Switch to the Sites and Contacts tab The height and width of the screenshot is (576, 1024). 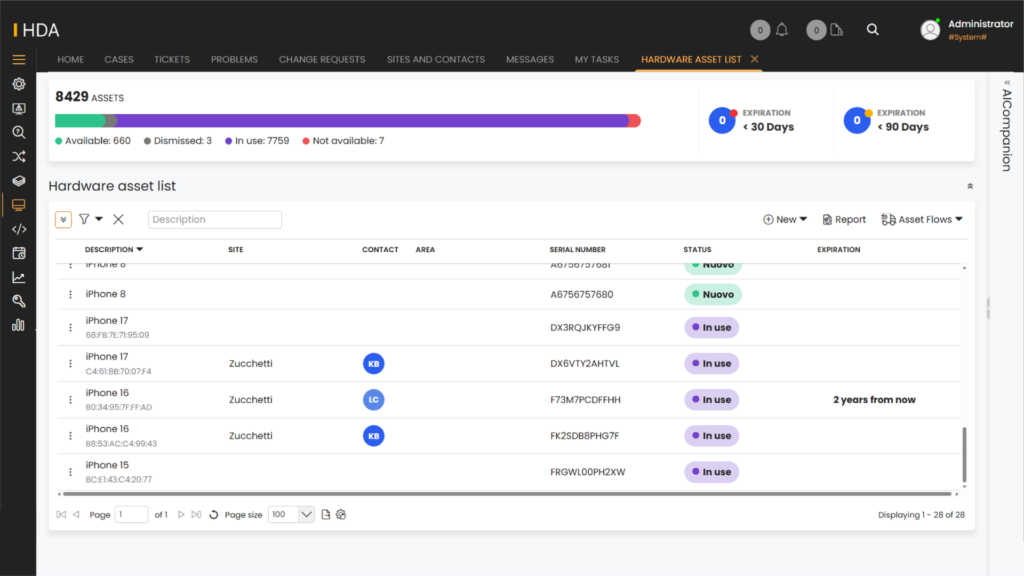click(x=436, y=59)
